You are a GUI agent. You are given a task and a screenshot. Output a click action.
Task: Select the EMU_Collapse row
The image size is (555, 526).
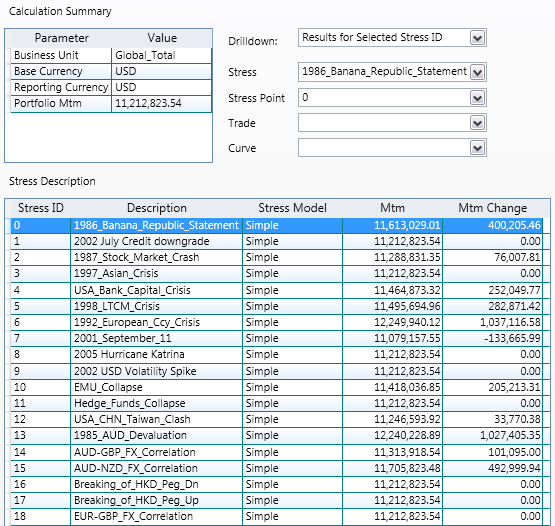(276, 387)
